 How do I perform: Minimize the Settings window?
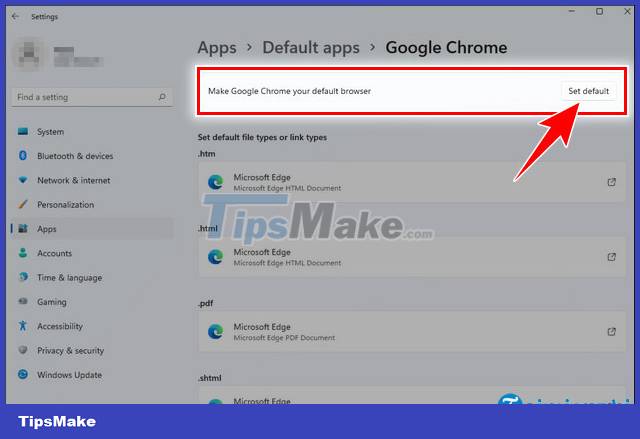click(572, 11)
